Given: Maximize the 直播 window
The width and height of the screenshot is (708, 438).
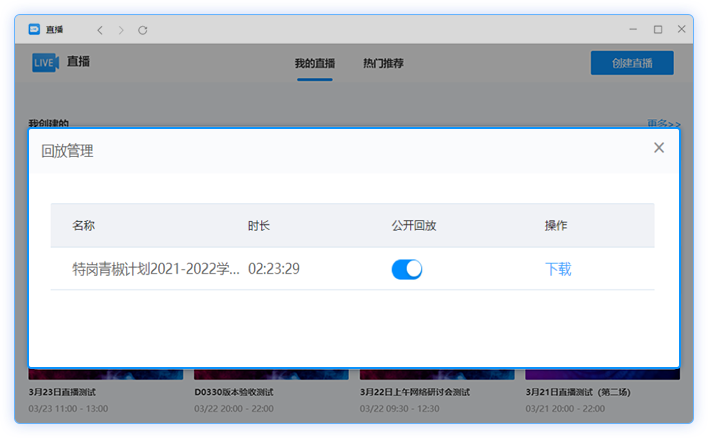Looking at the screenshot, I should point(658,29).
